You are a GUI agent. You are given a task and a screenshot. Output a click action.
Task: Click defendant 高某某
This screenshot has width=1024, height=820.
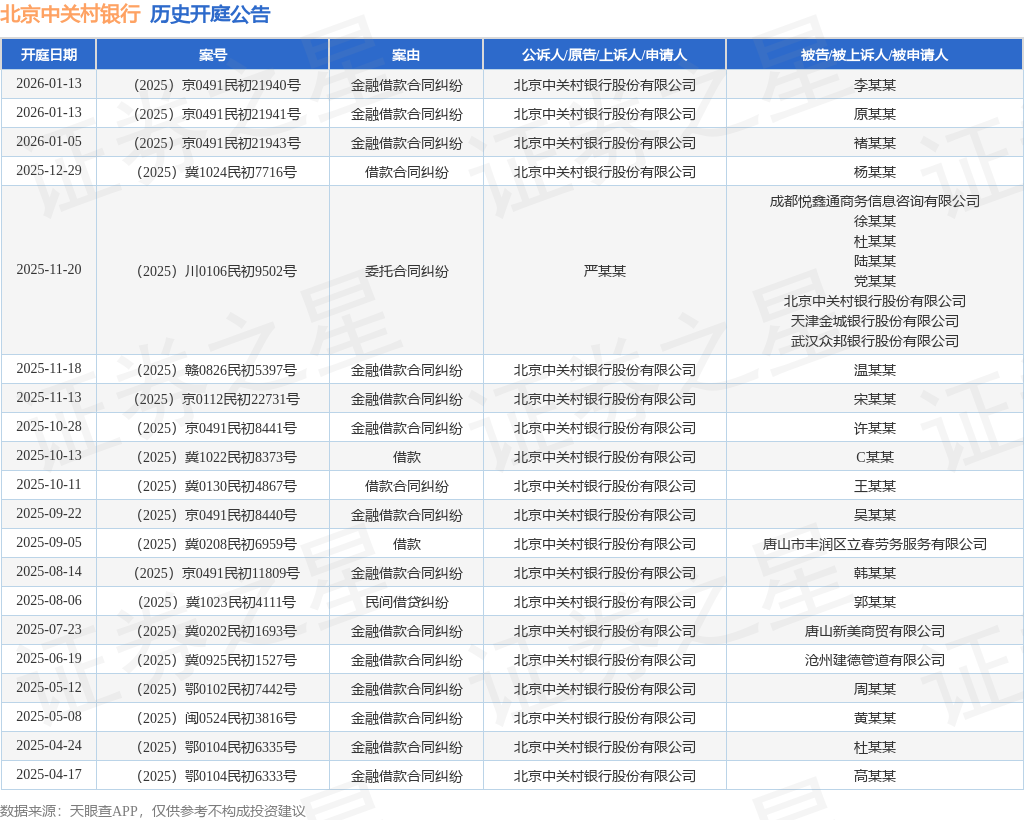coord(874,776)
